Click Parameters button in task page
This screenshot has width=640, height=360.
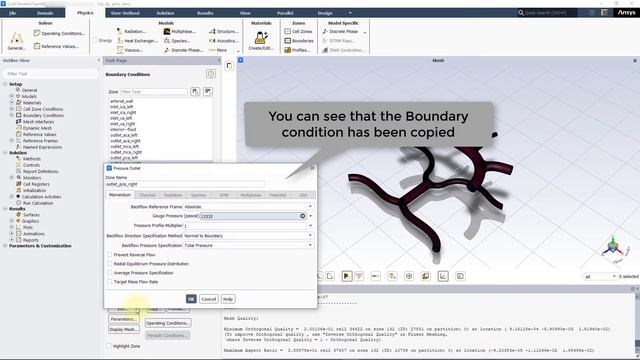pos(124,319)
